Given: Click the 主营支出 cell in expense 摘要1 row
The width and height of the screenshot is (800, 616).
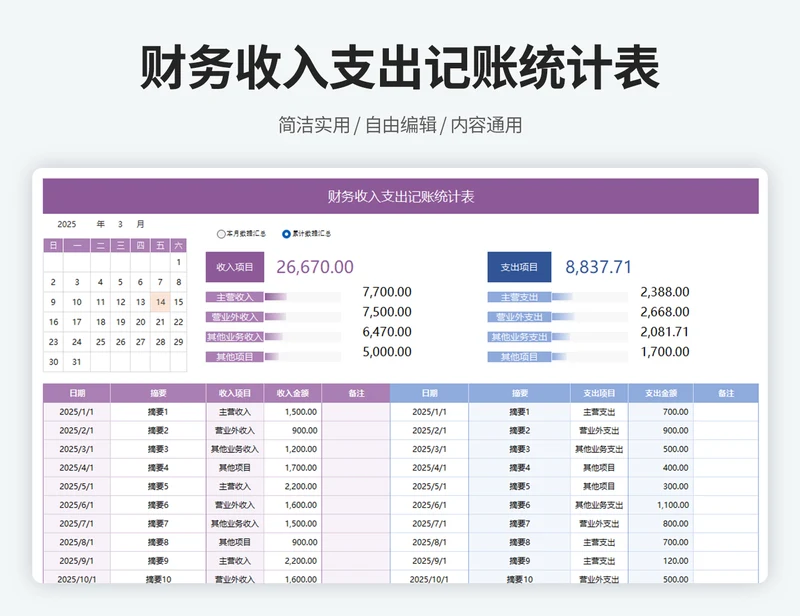Looking at the screenshot, I should point(599,412).
